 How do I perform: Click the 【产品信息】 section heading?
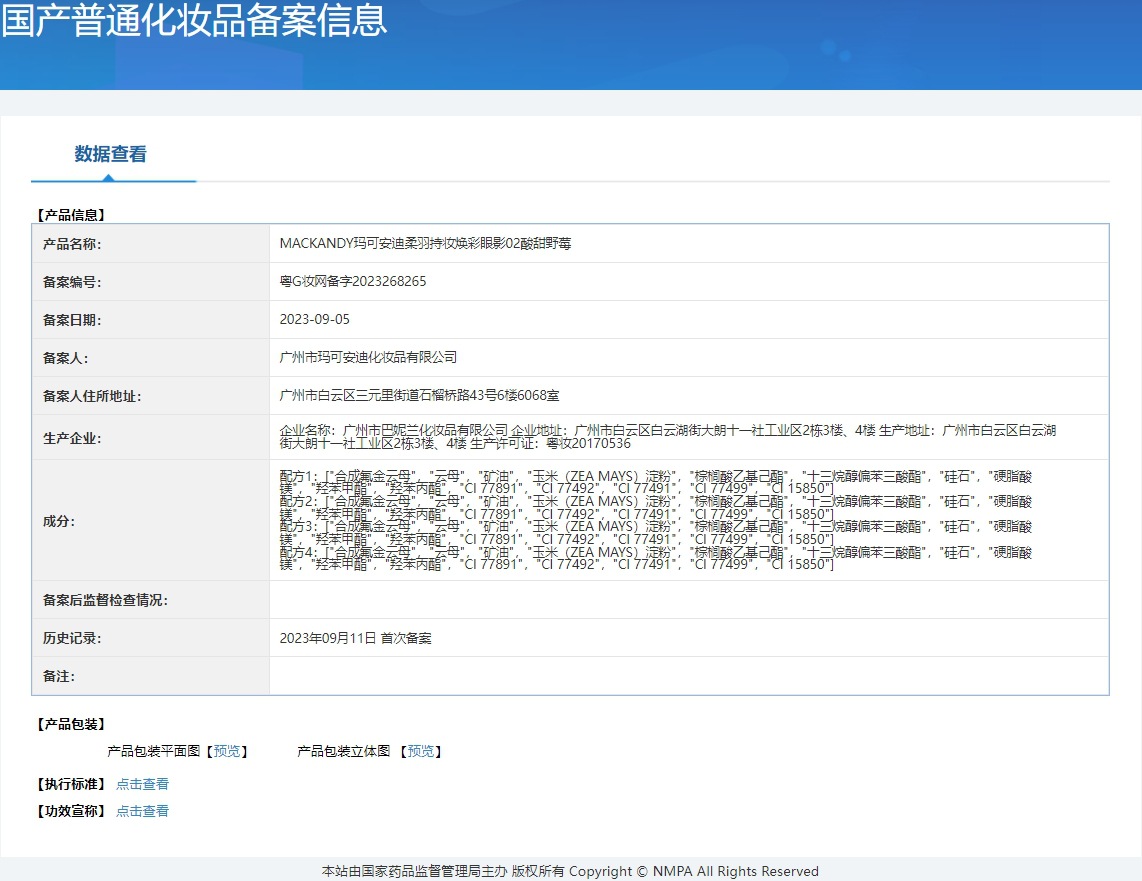click(x=71, y=215)
